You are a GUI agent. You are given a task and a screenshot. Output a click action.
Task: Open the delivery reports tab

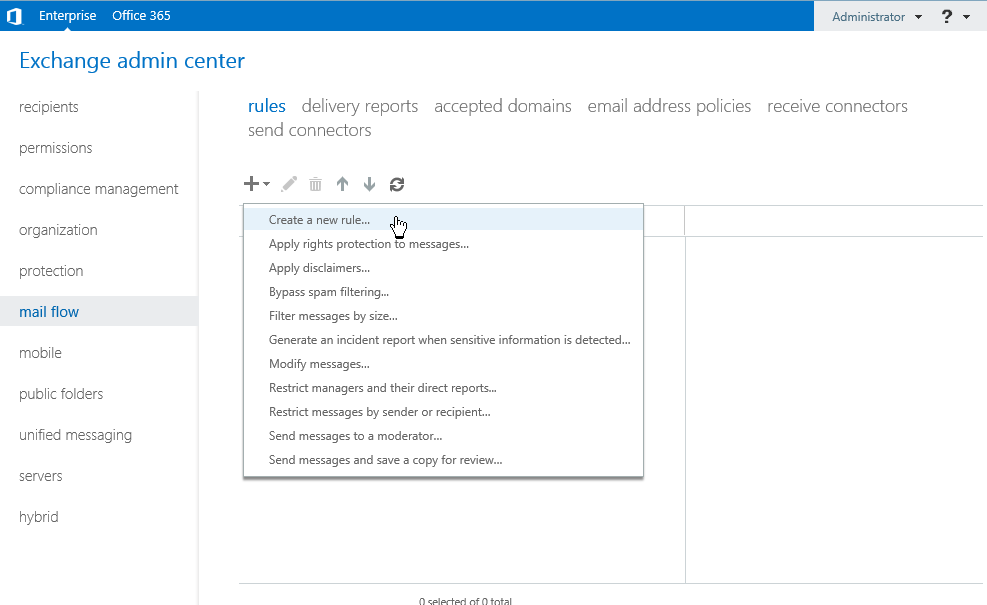(x=359, y=106)
